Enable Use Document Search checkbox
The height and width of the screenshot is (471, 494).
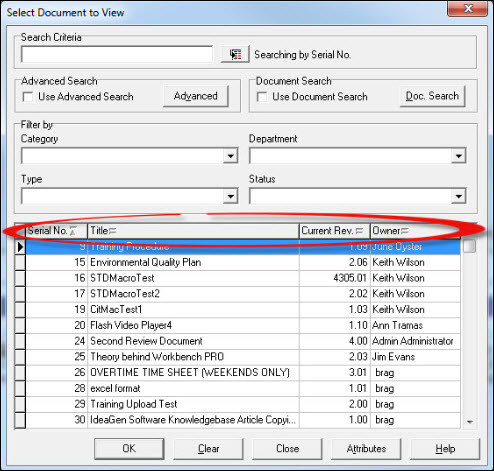262,97
